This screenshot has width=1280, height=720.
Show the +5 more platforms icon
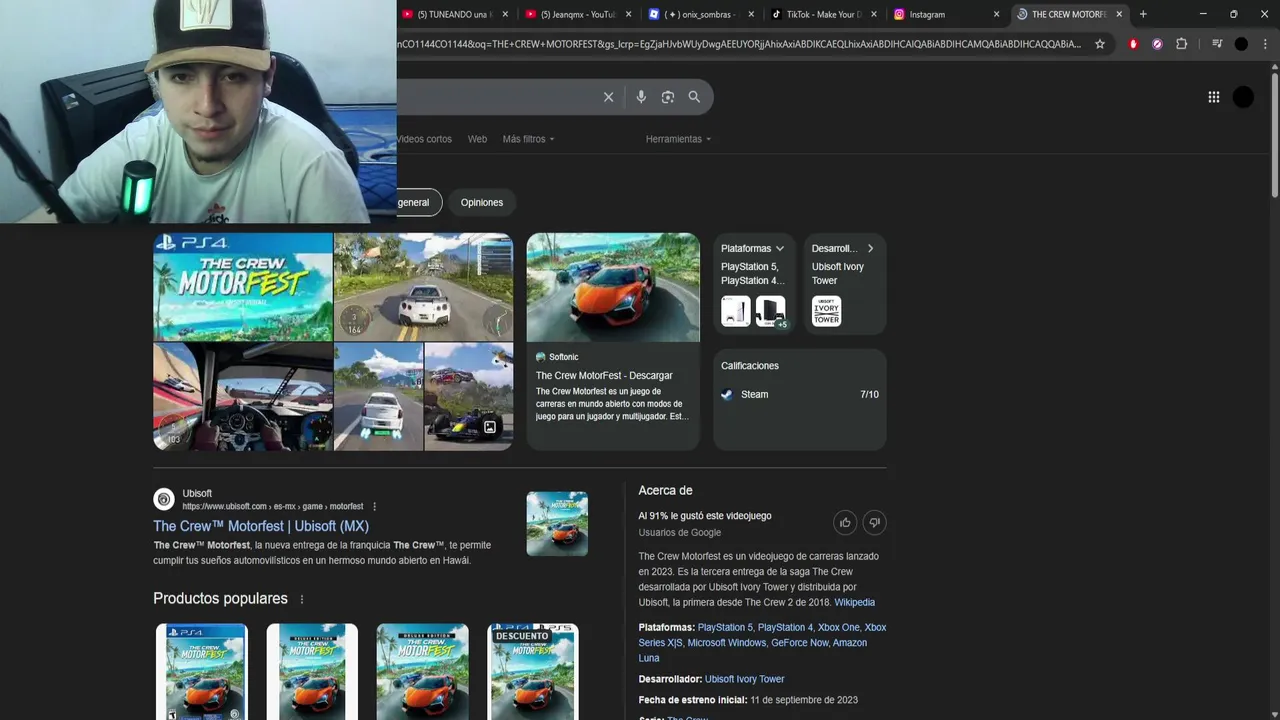click(770, 311)
